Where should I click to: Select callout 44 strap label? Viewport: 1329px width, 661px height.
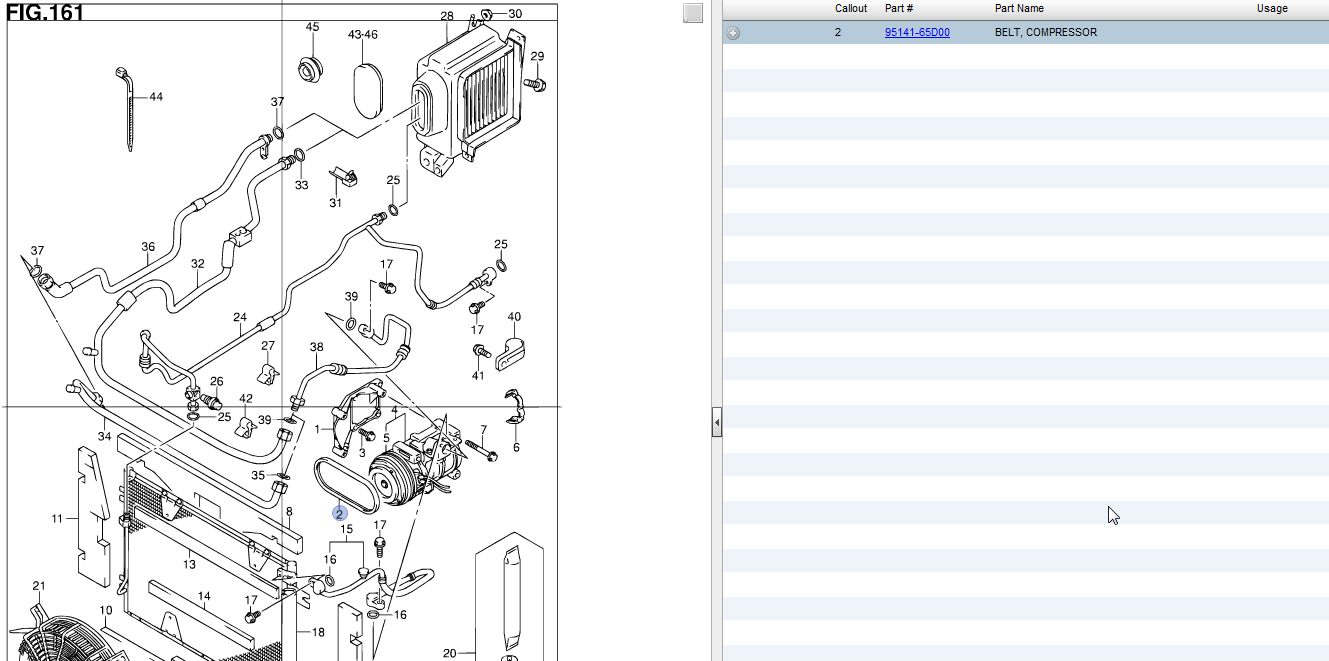pos(156,97)
